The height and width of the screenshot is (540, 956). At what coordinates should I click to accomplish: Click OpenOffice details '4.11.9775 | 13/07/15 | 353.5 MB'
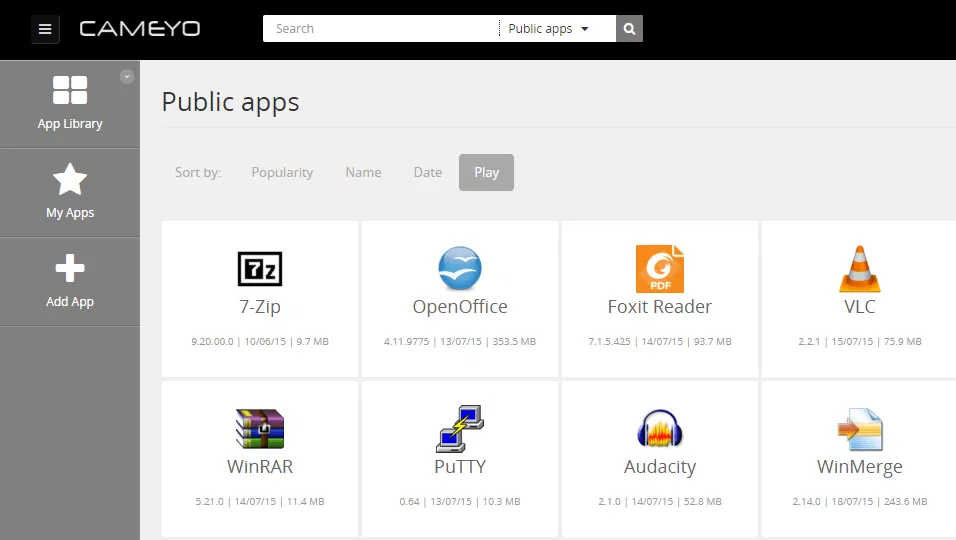[x=460, y=341]
